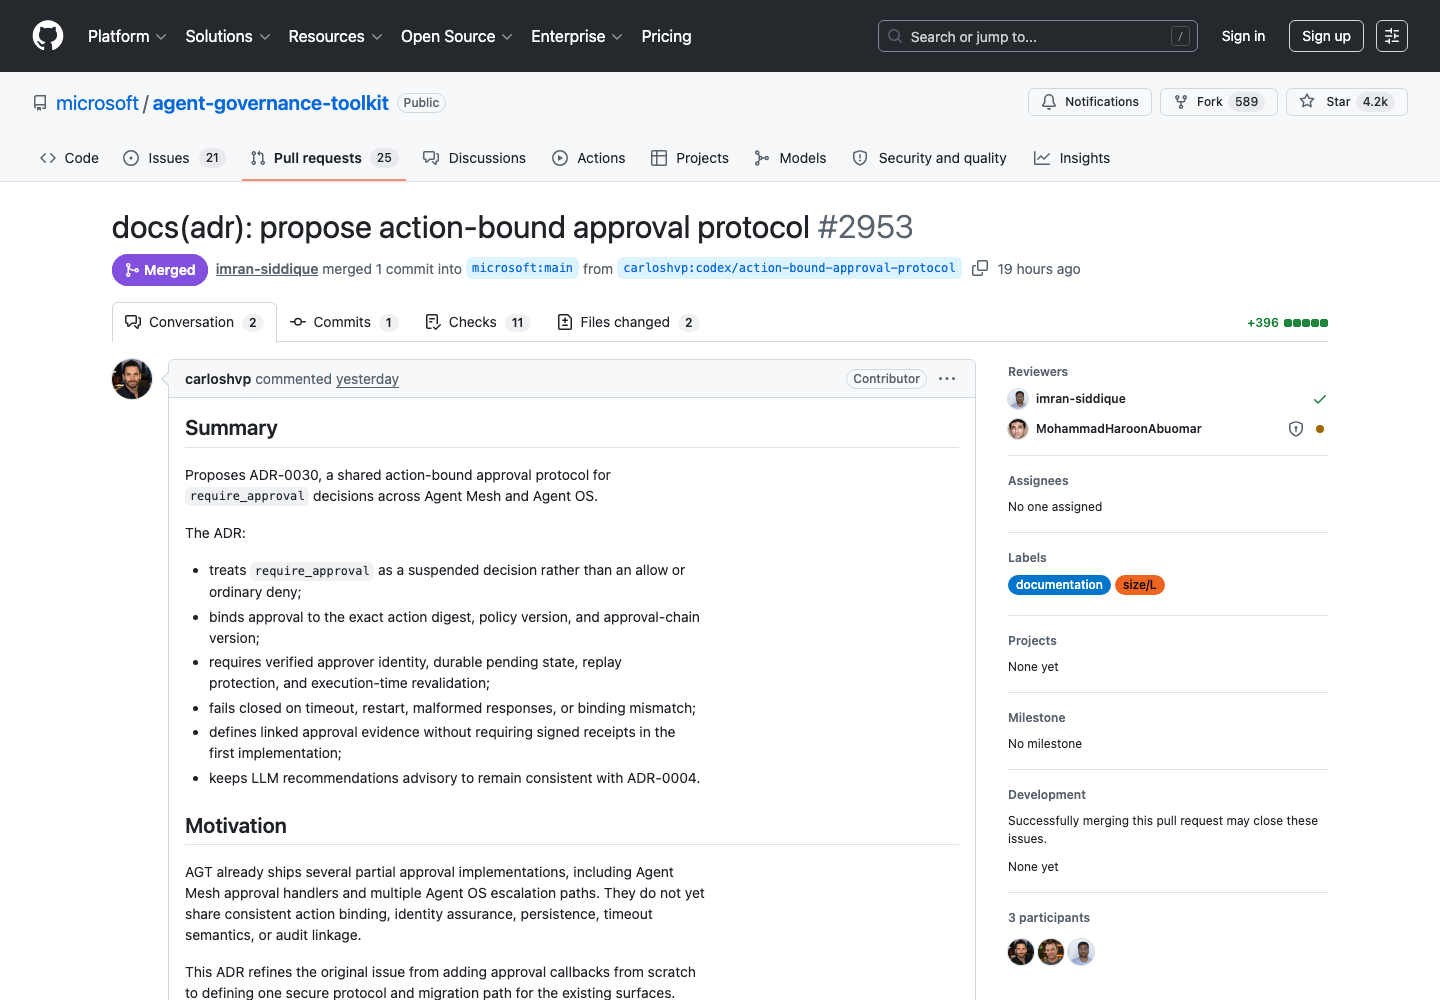Open reviewer MohammadHaroonAbuomar profile
1440x1000 pixels.
tap(1119, 429)
